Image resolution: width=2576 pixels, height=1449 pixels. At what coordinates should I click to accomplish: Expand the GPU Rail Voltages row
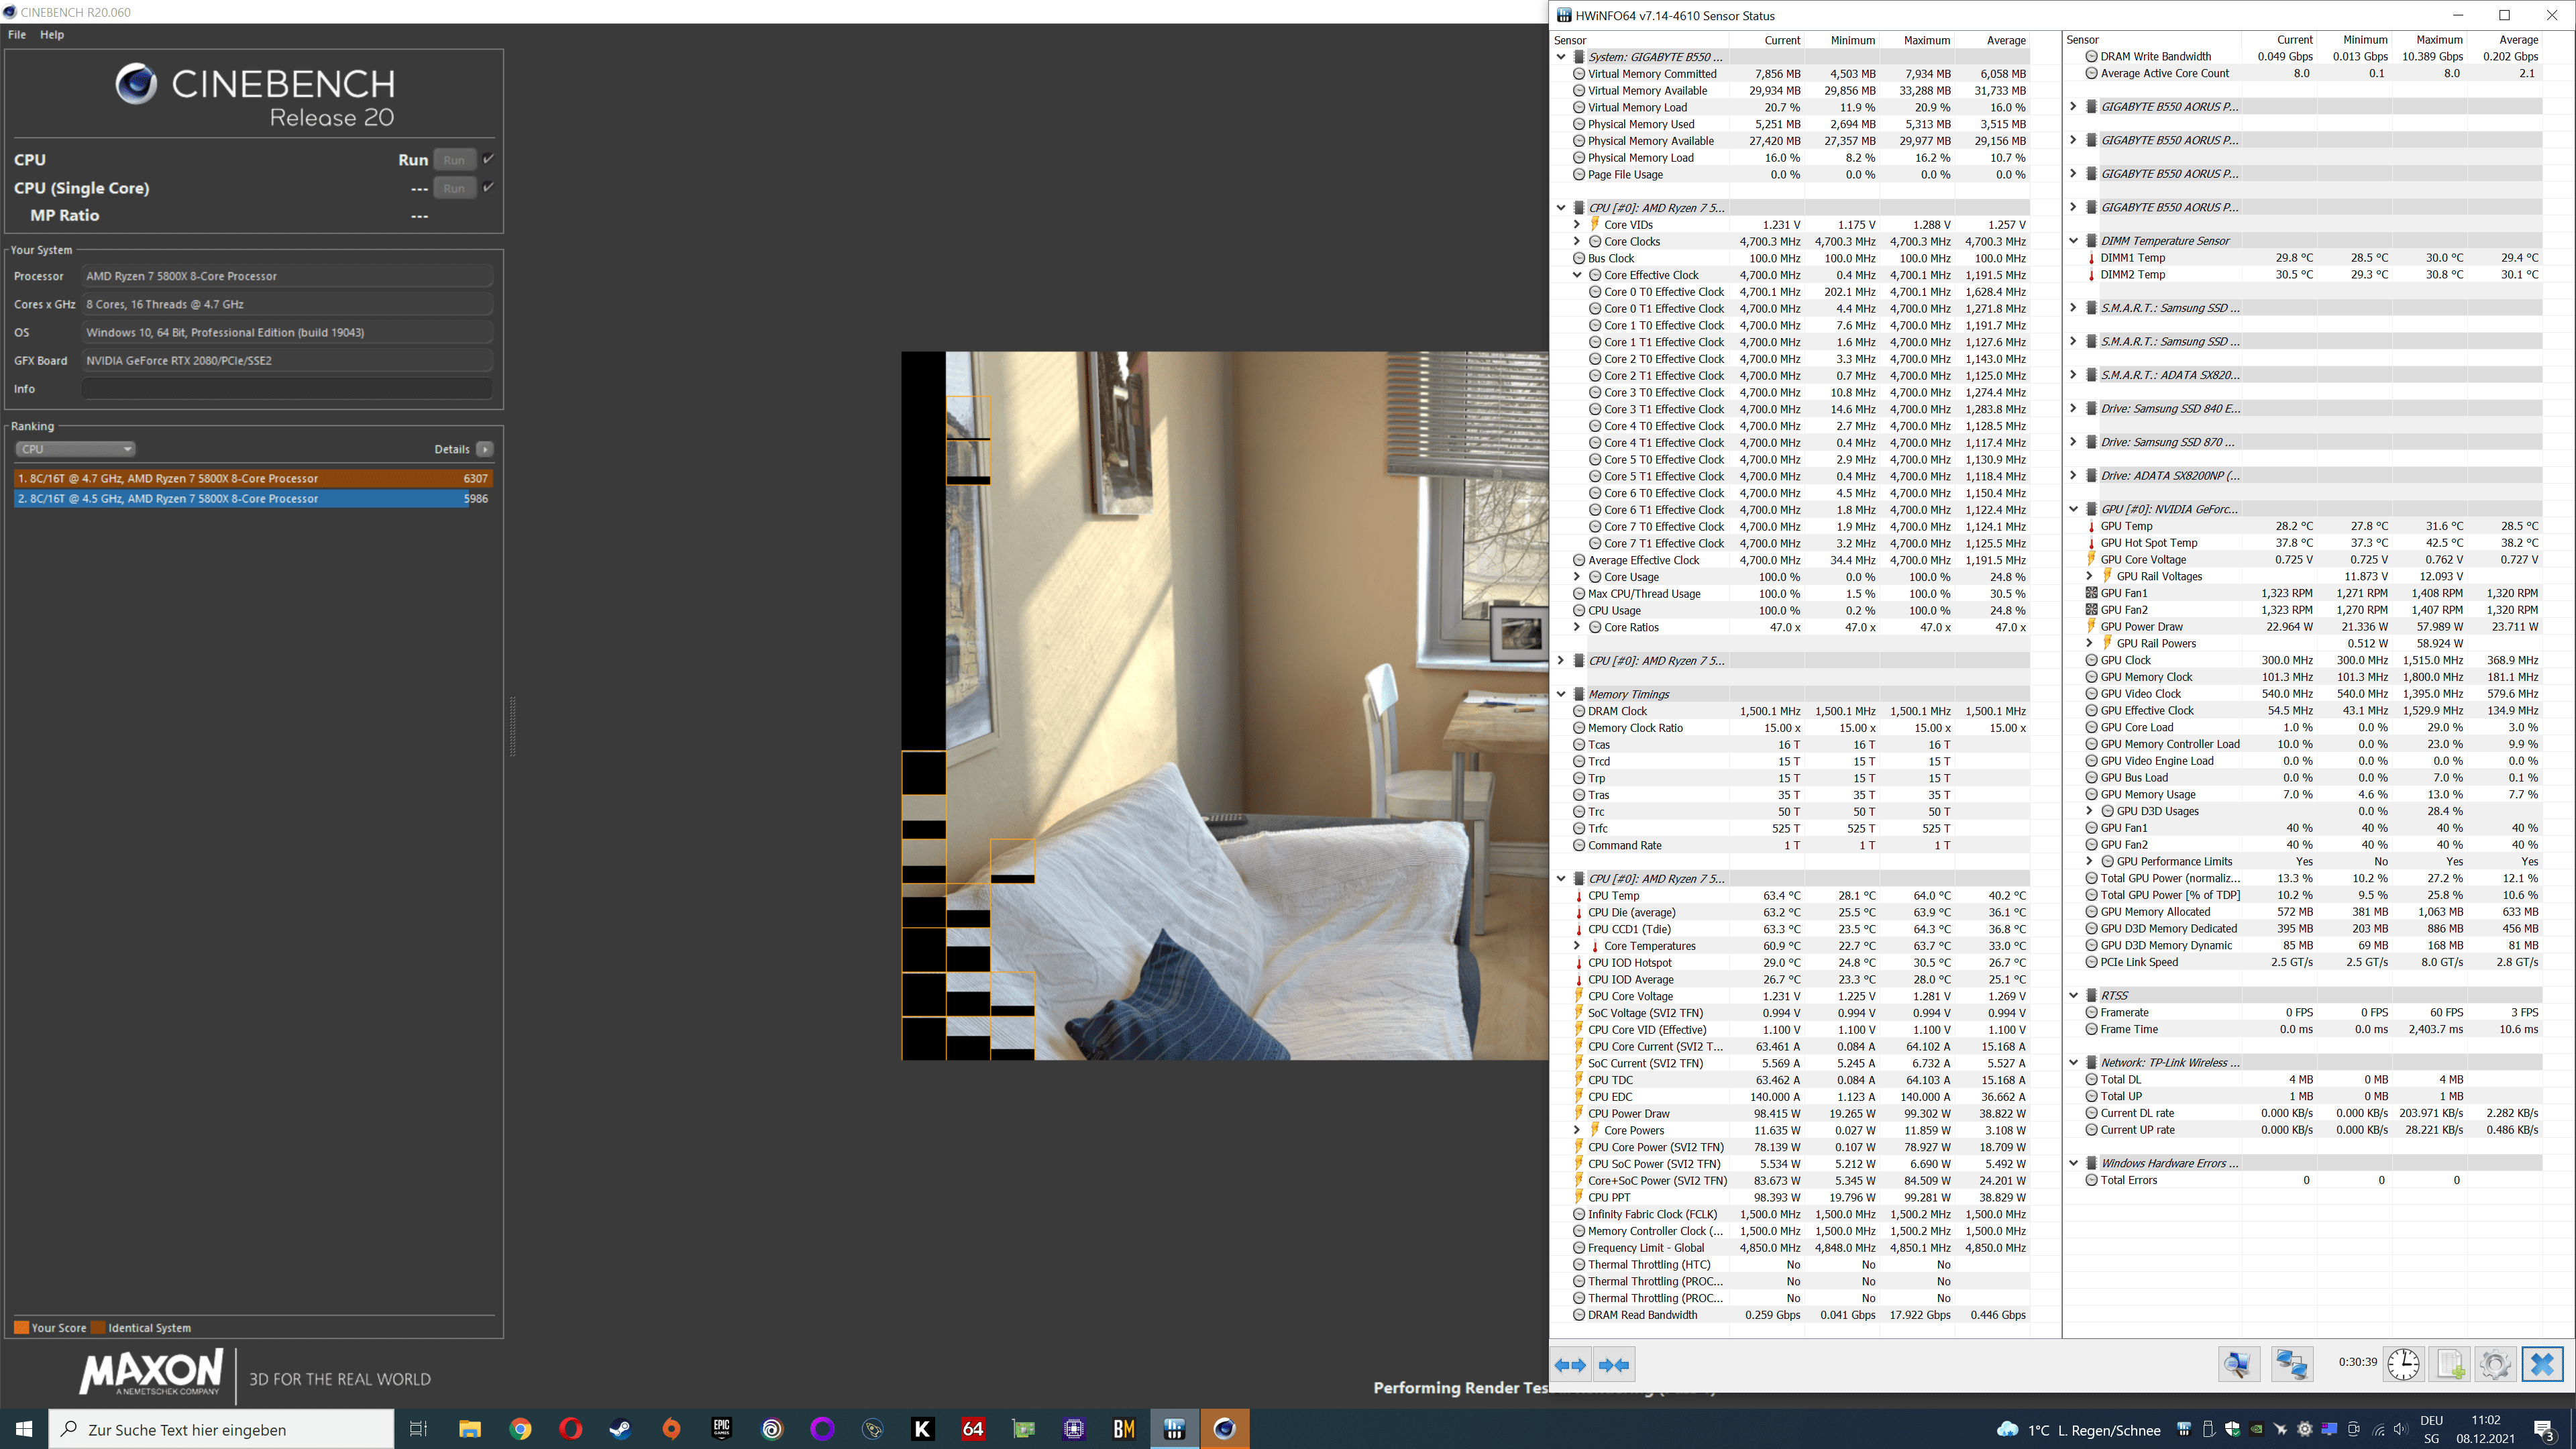point(2089,576)
